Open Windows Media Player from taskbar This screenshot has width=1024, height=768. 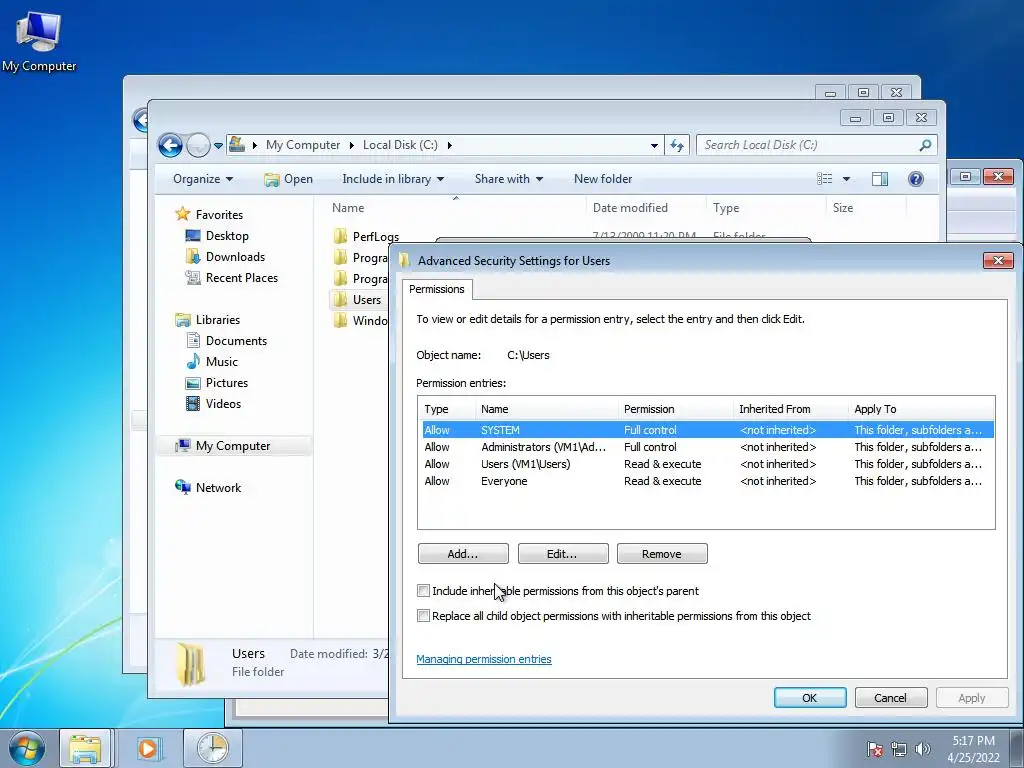coord(148,748)
